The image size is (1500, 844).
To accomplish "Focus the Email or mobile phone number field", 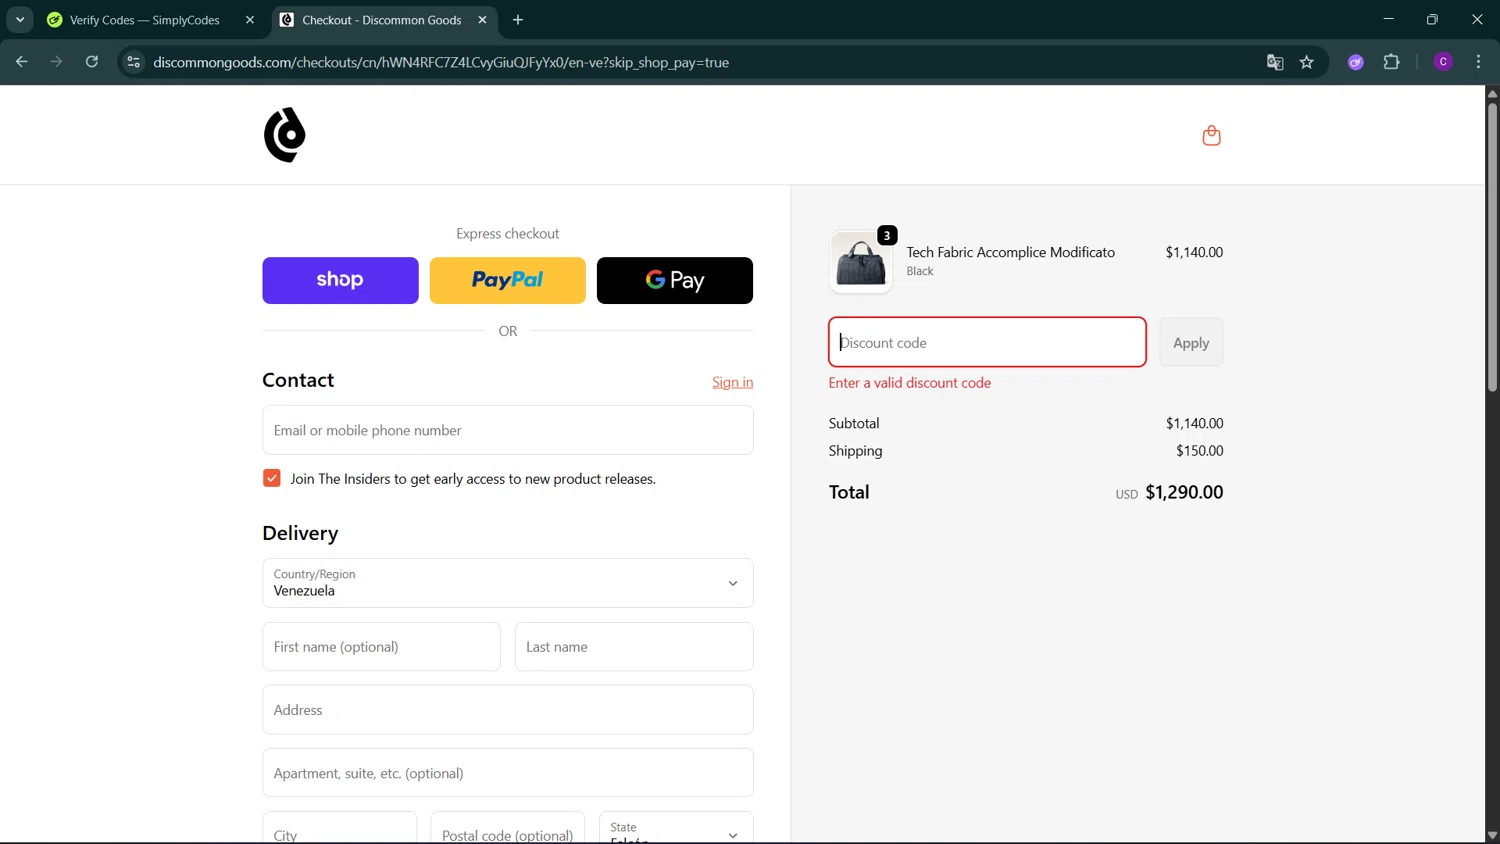I will click(x=508, y=430).
